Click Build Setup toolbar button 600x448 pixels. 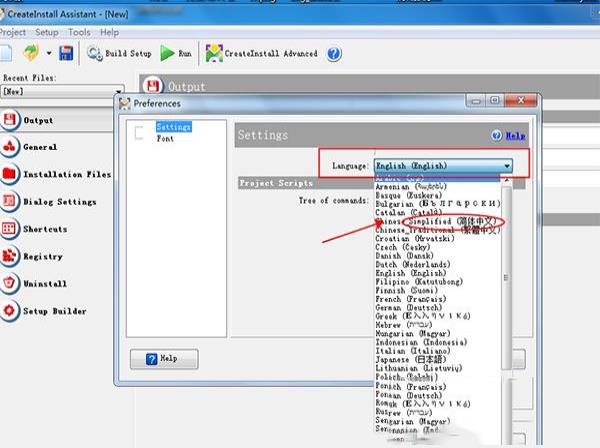coord(119,53)
